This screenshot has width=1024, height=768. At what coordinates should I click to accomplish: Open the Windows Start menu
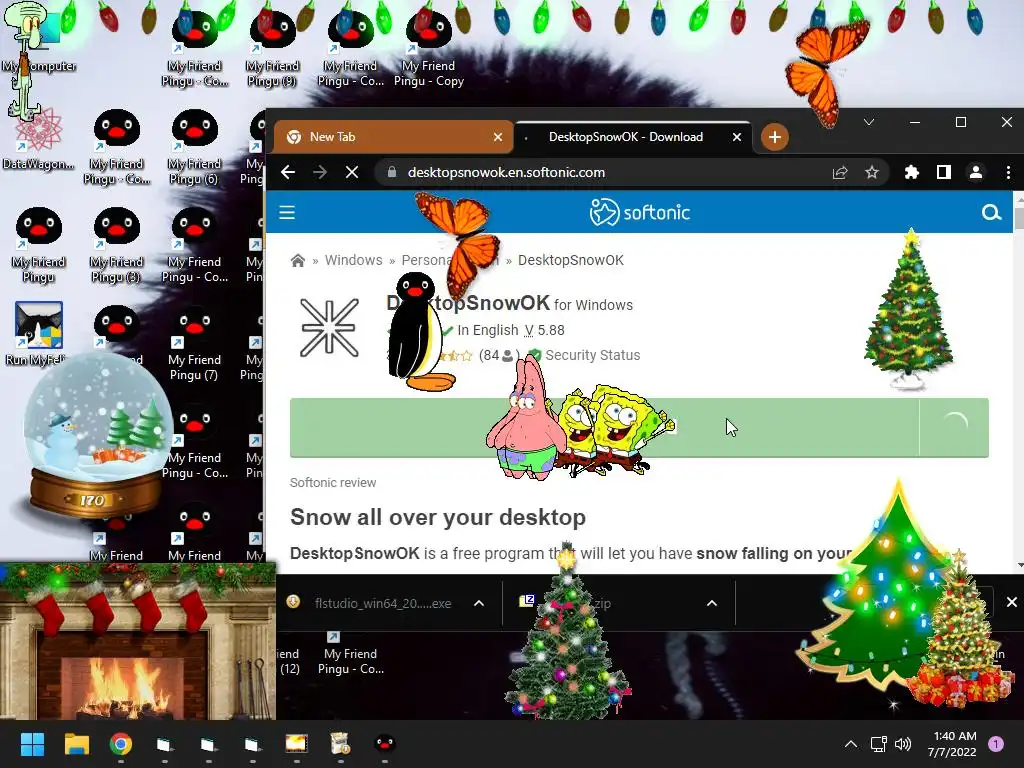32,744
